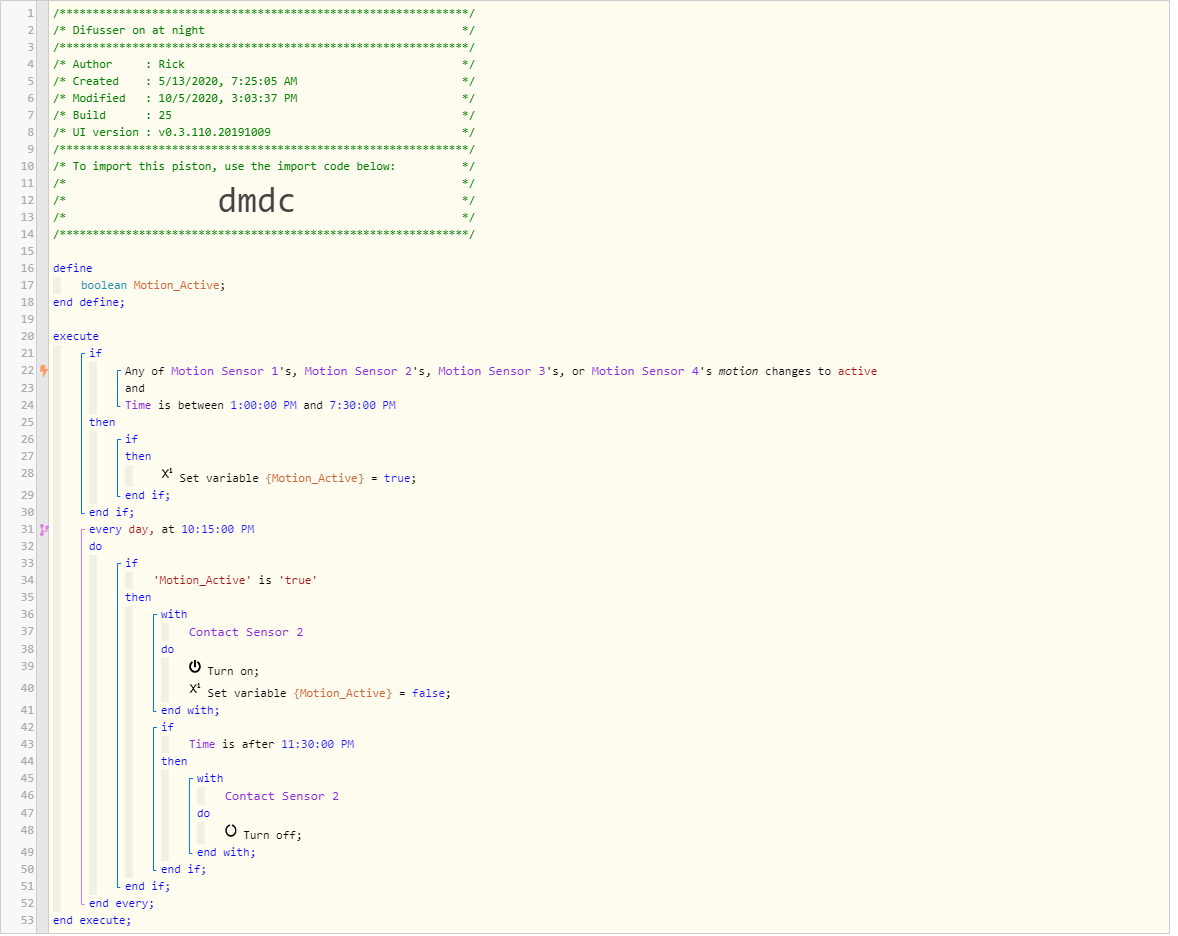Click the variable icon before Motion_Active = false

pyautogui.click(x=195, y=688)
